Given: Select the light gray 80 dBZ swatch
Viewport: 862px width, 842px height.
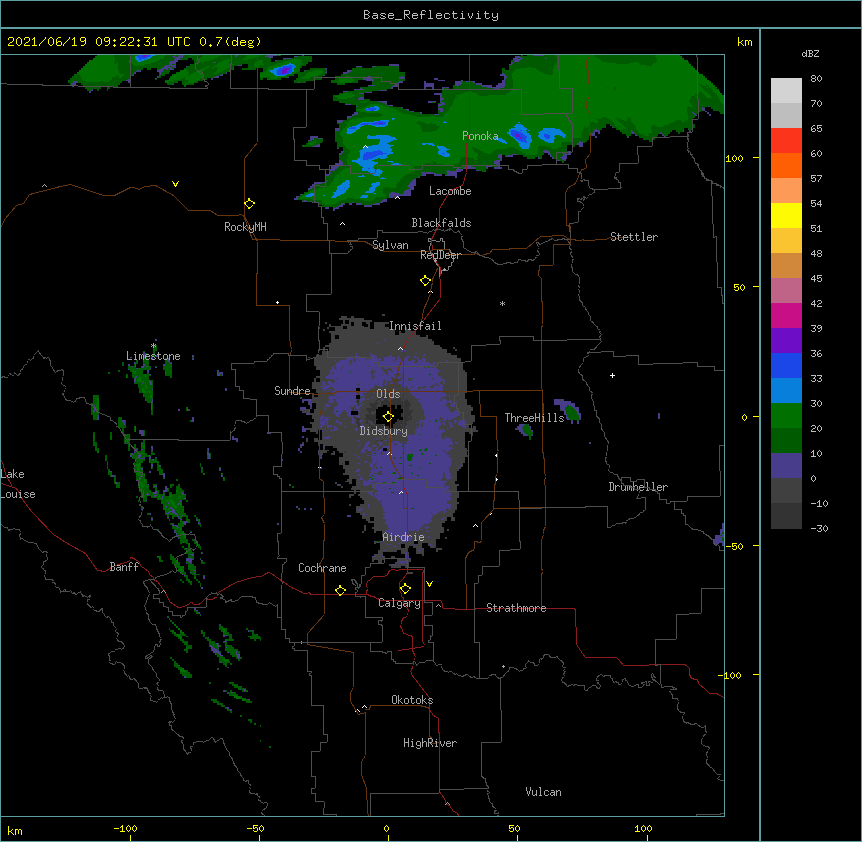Looking at the screenshot, I should click(786, 90).
